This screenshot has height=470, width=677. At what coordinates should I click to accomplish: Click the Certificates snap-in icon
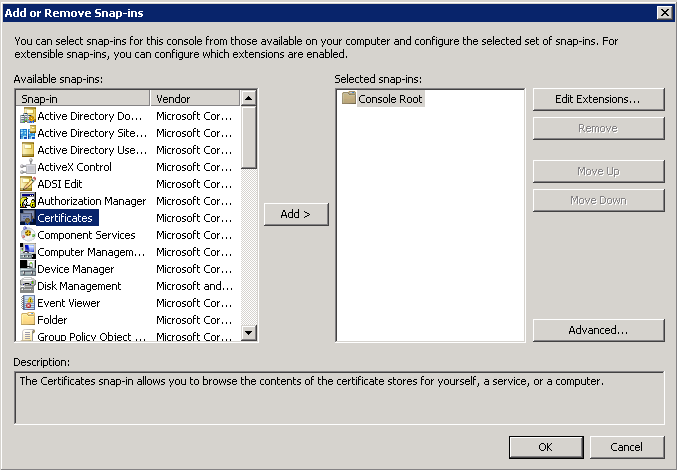[28, 218]
